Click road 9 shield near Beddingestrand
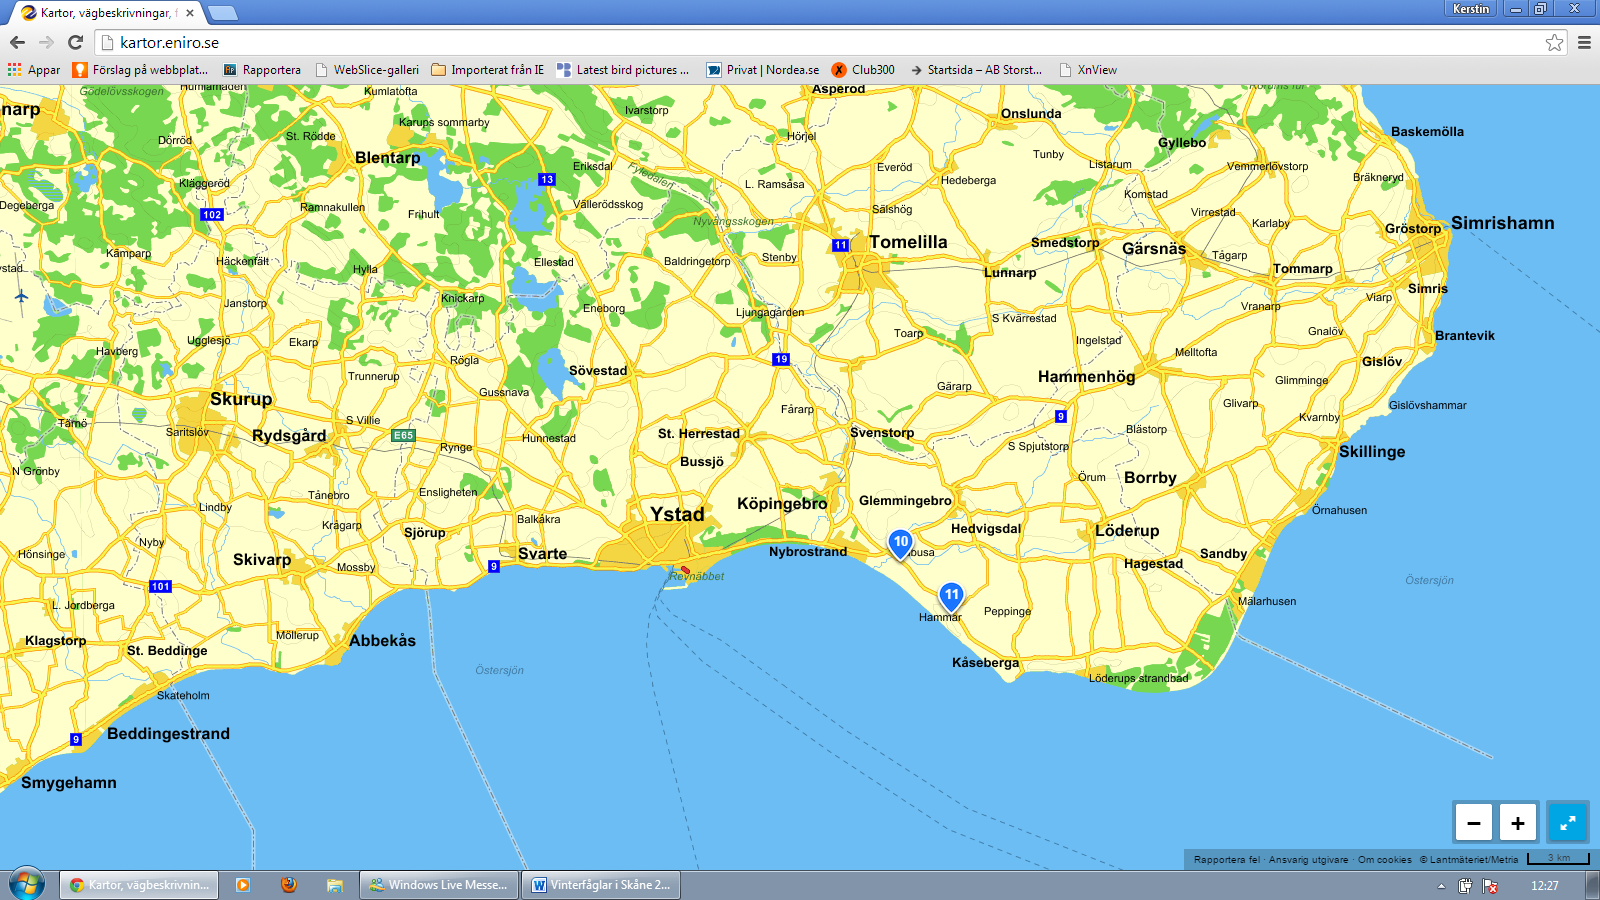Viewport: 1600px width, 900px height. coord(76,739)
